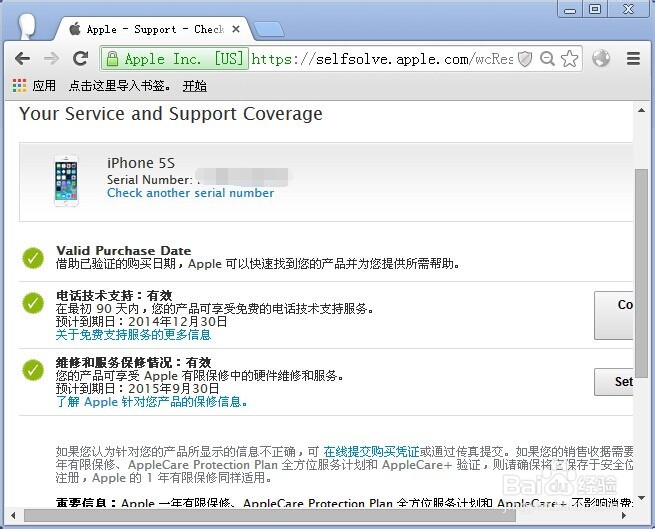This screenshot has height=529, width=655.
Task: Open the 应用 apps grid icon
Action: (x=19, y=86)
